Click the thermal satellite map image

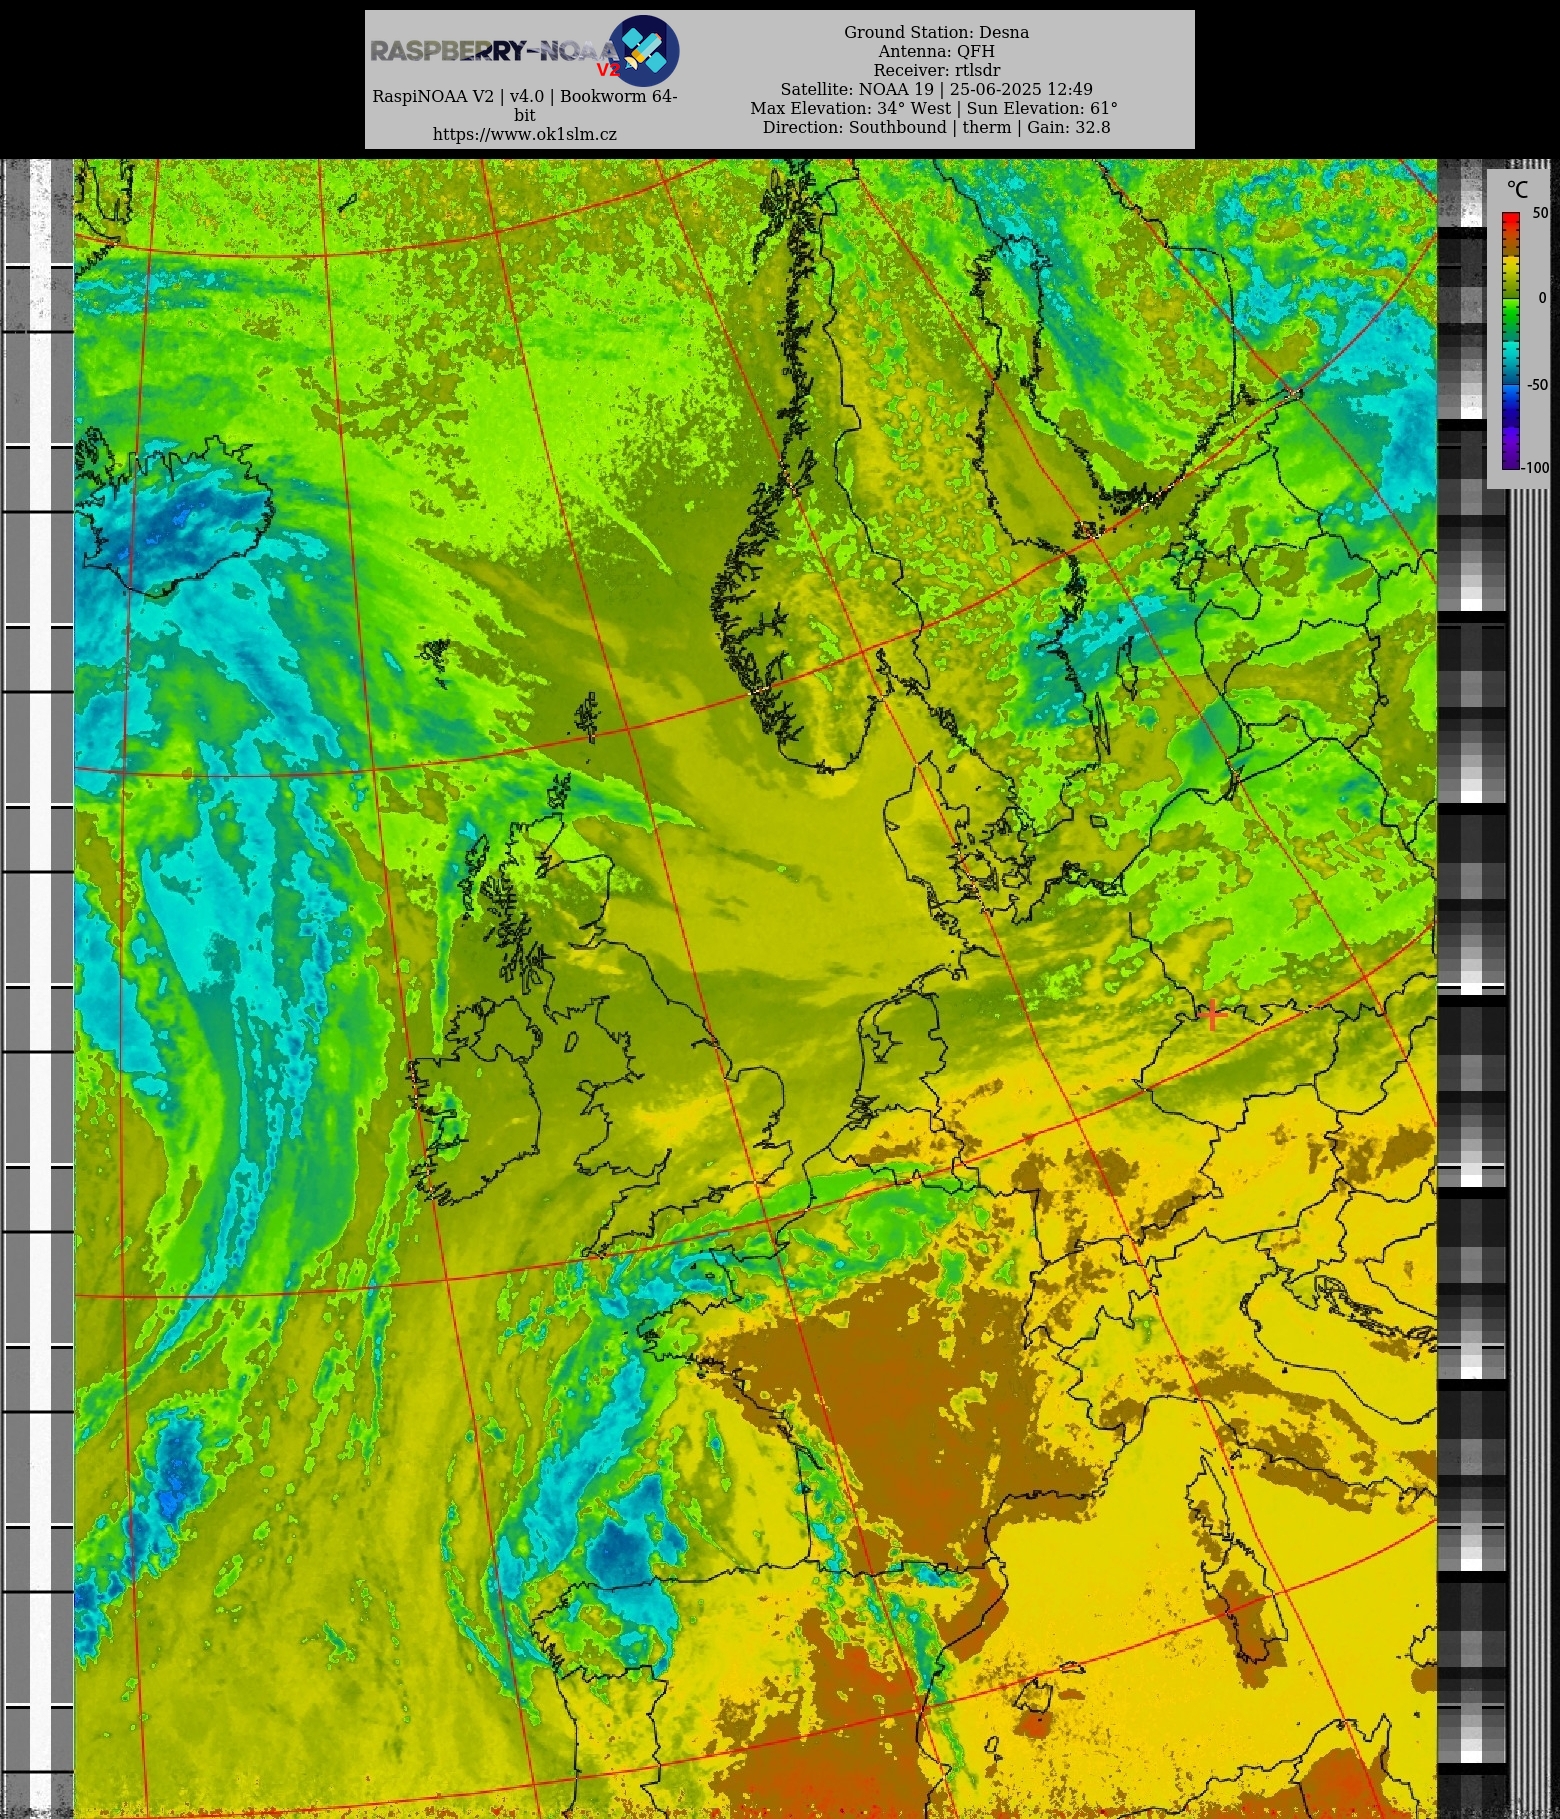(755, 988)
